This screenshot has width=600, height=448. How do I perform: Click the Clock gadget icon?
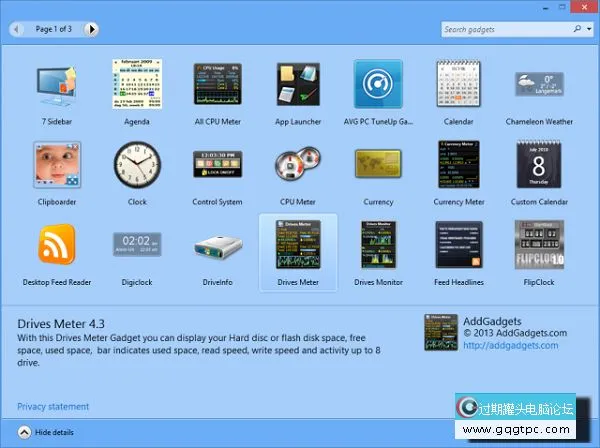[x=137, y=165]
